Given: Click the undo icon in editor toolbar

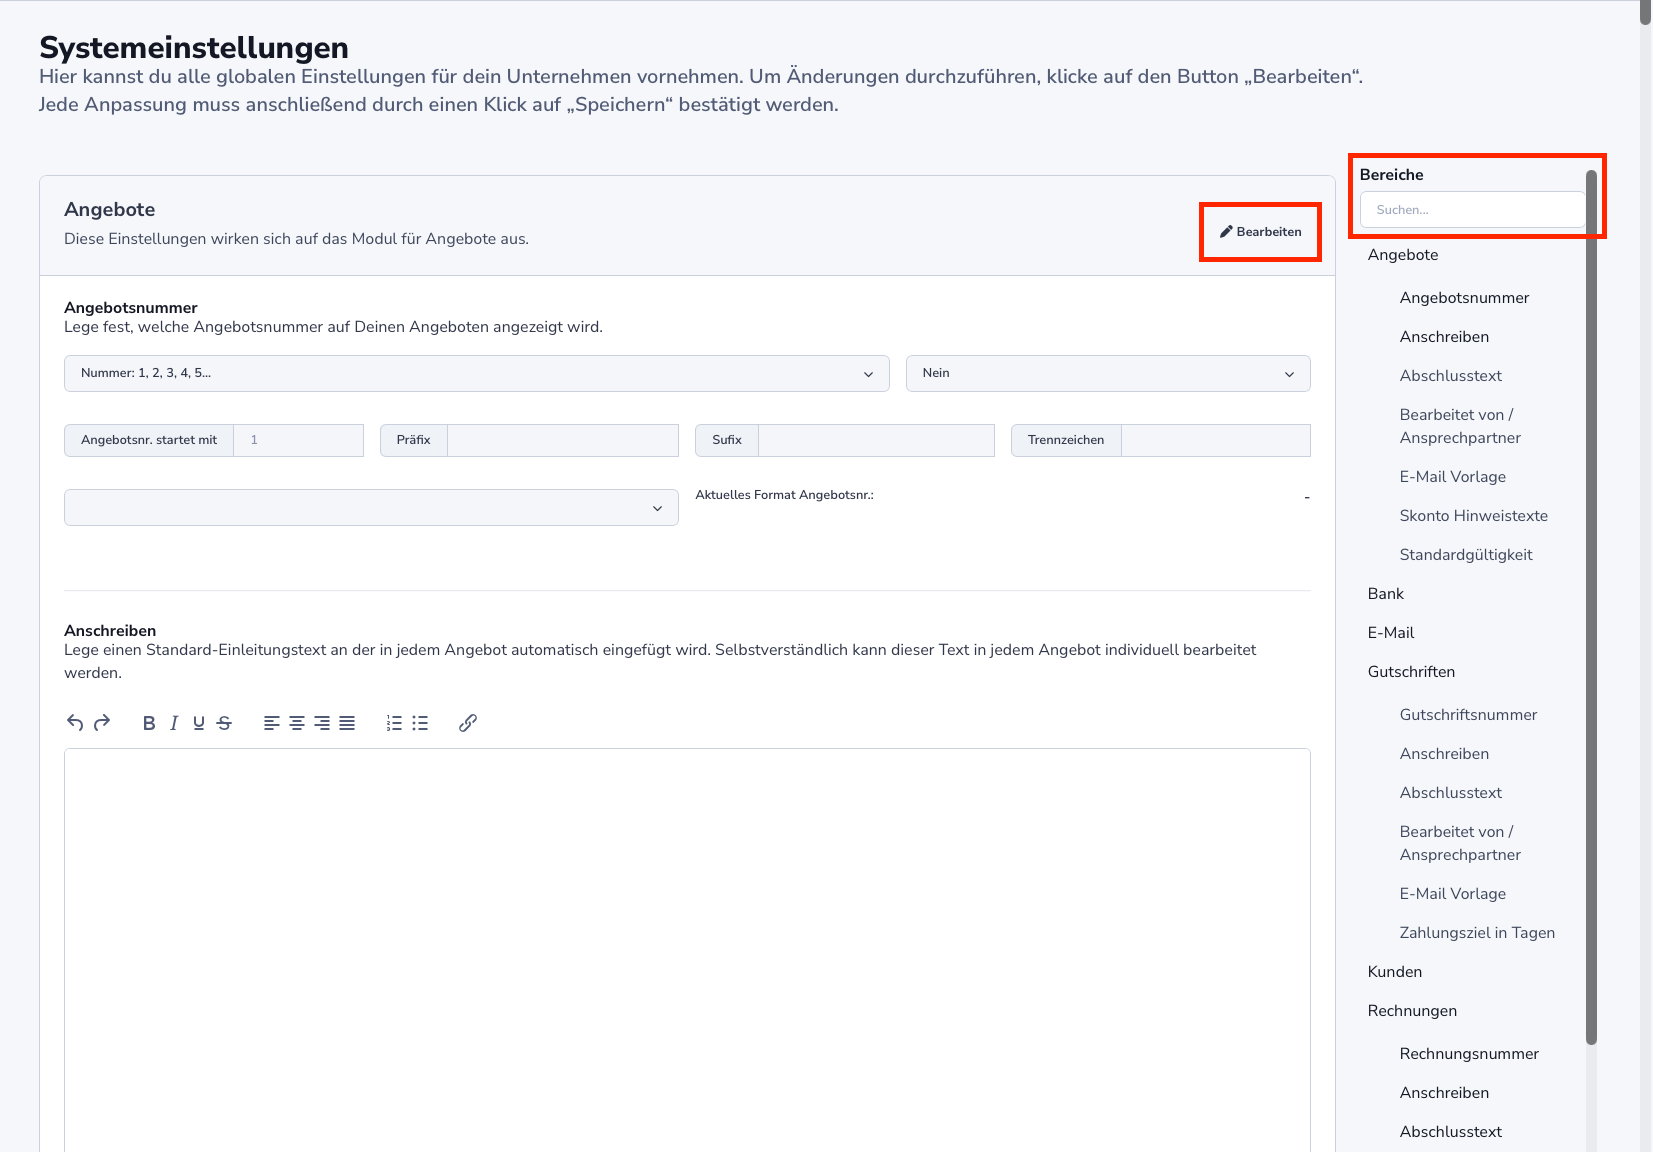Looking at the screenshot, I should tap(75, 723).
